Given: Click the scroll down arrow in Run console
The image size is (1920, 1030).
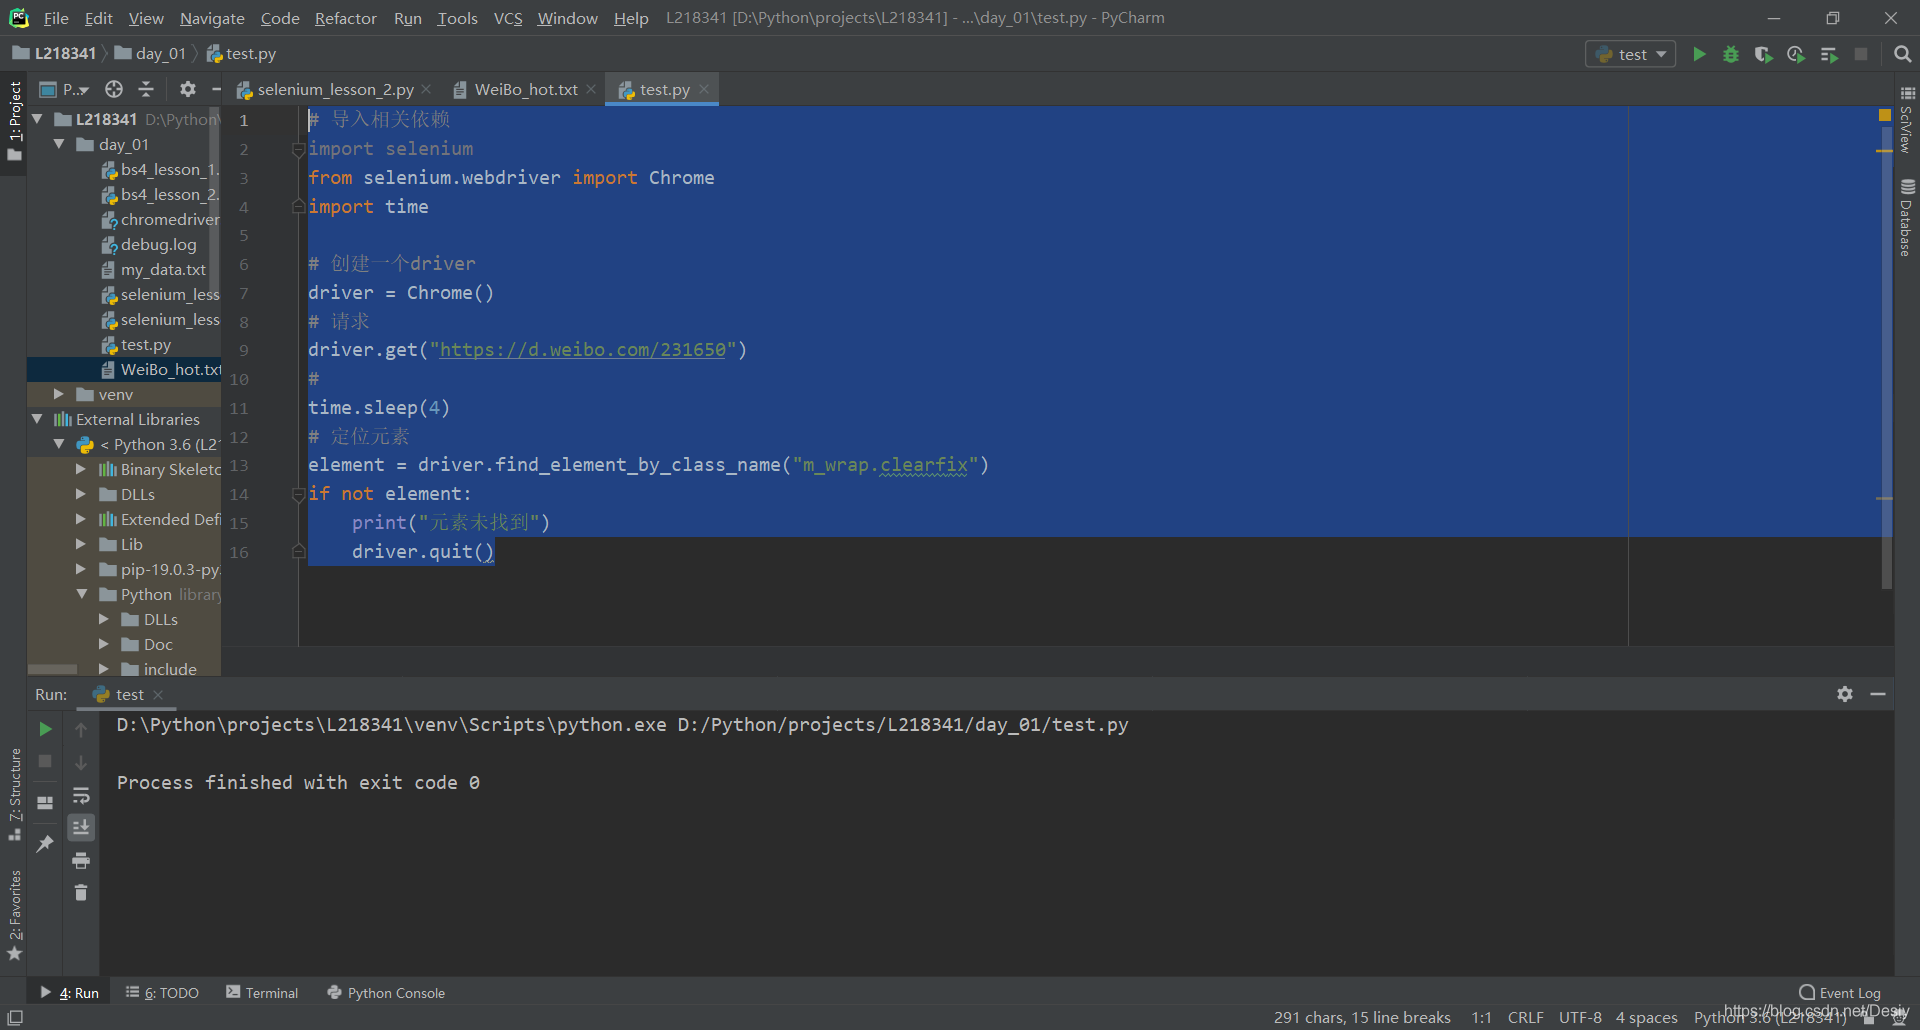Looking at the screenshot, I should coord(81,762).
